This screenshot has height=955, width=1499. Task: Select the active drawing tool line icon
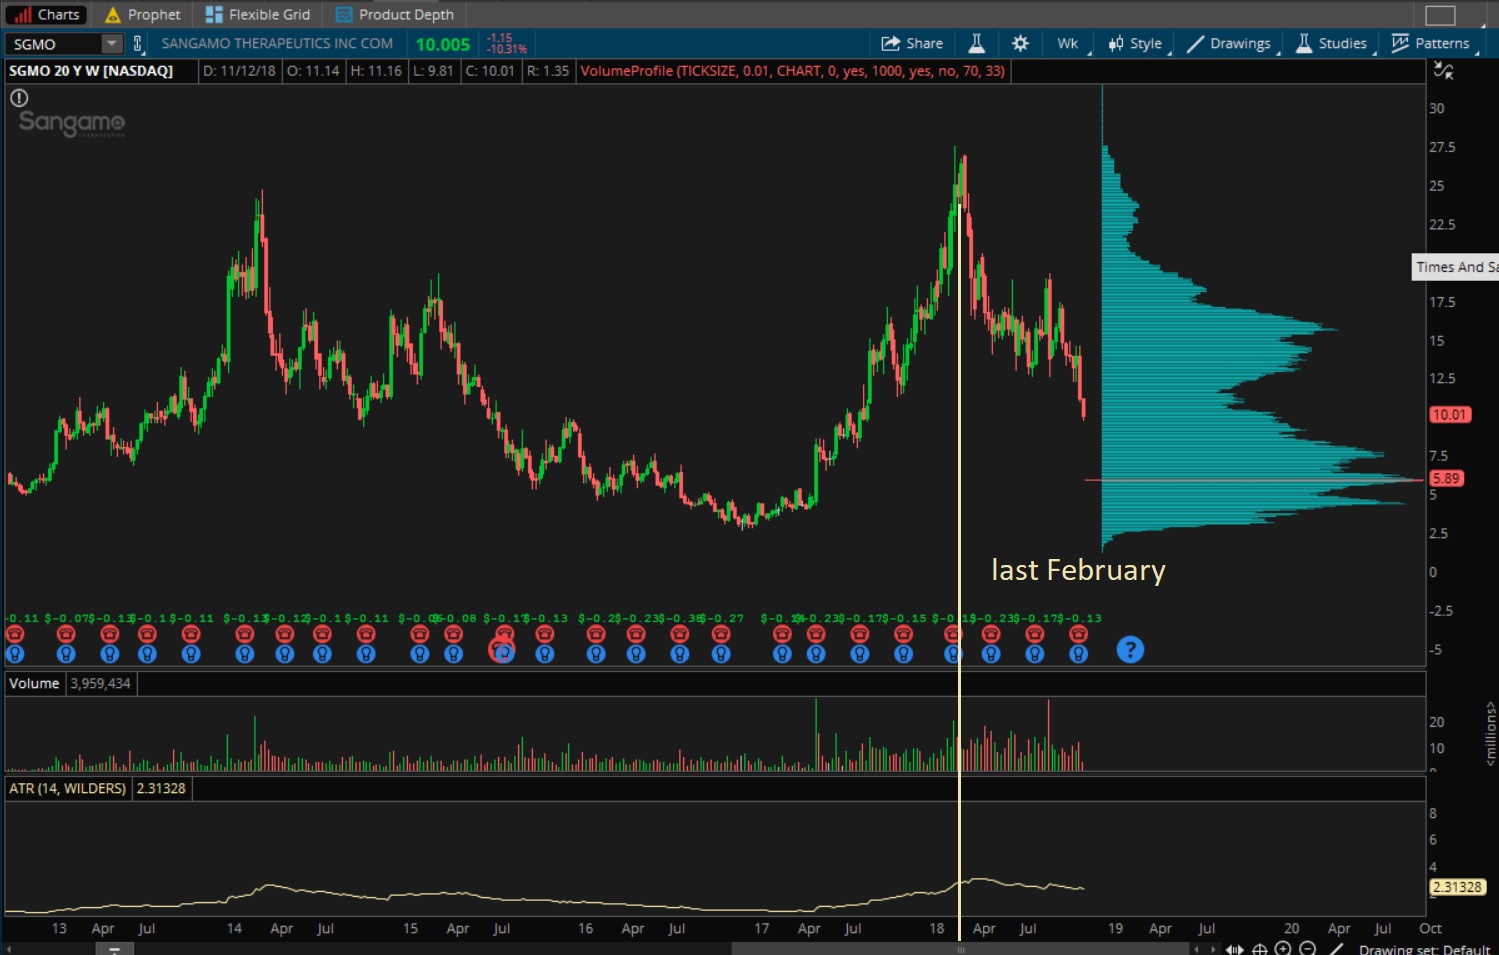tap(1336, 949)
